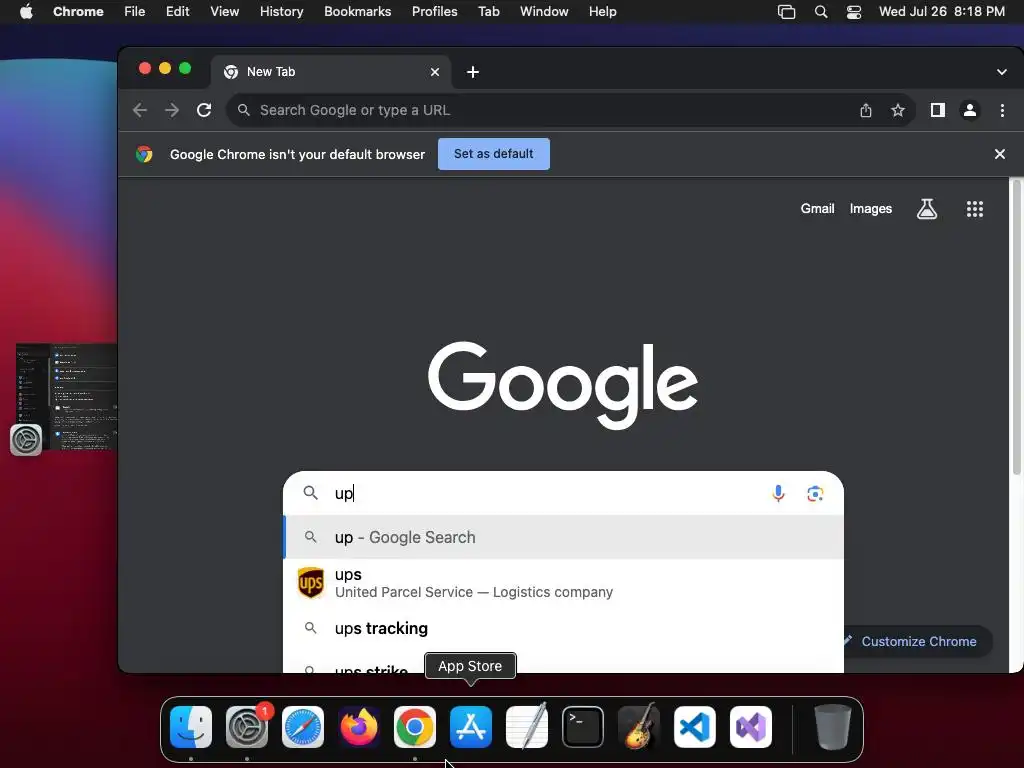The width and height of the screenshot is (1024, 768).
Task: Open the Chrome three-dot menu
Action: click(1002, 110)
